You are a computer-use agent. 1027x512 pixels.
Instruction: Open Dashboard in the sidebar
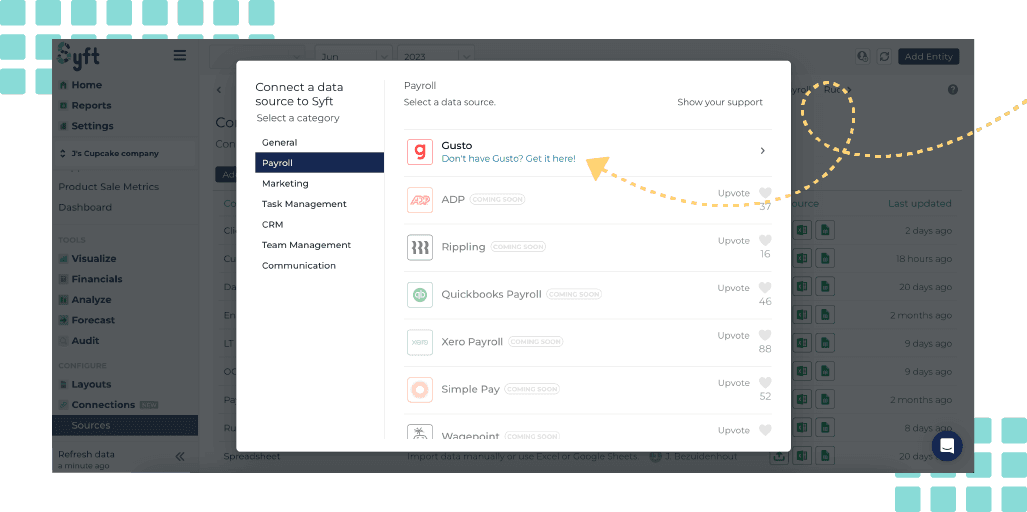[x=85, y=208]
